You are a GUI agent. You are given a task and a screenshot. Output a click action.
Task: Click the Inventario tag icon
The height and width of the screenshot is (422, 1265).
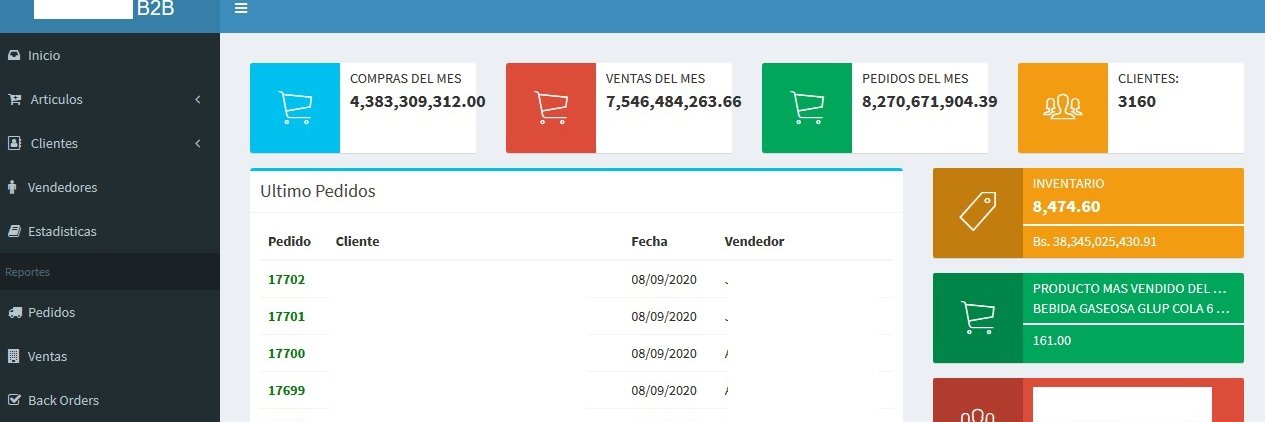coord(977,213)
